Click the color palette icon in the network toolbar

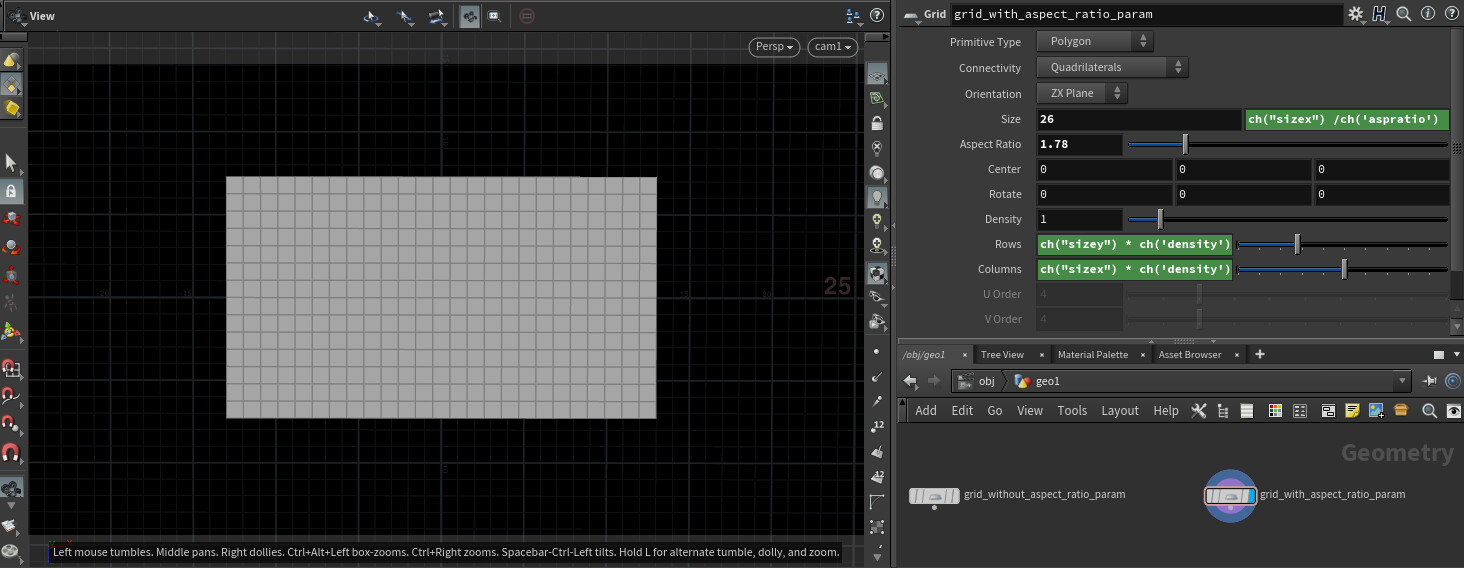click(1274, 411)
